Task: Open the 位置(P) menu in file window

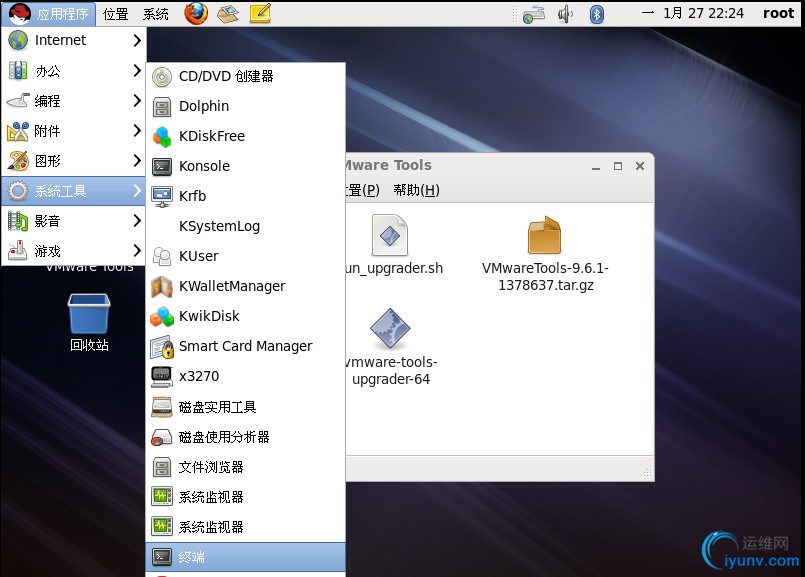Action: pos(363,190)
